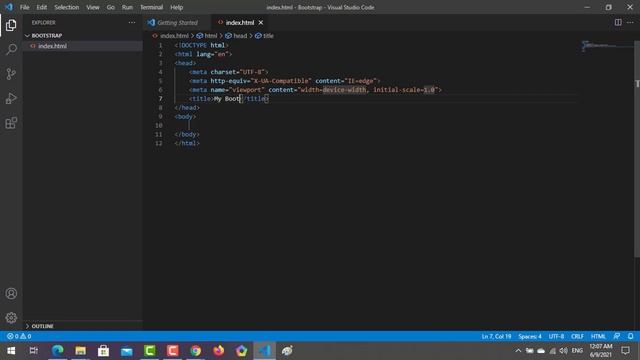Open the Accounts menu icon
640x360 pixels.
[x=11, y=293]
